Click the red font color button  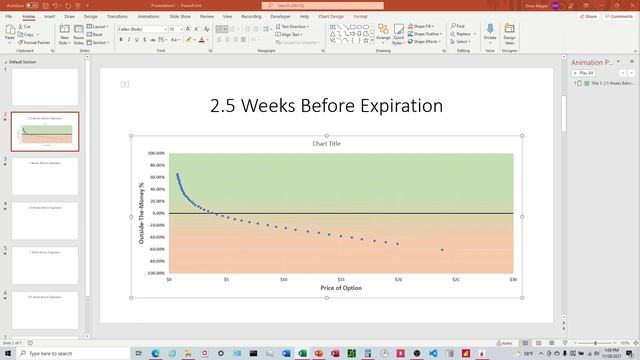(202, 40)
